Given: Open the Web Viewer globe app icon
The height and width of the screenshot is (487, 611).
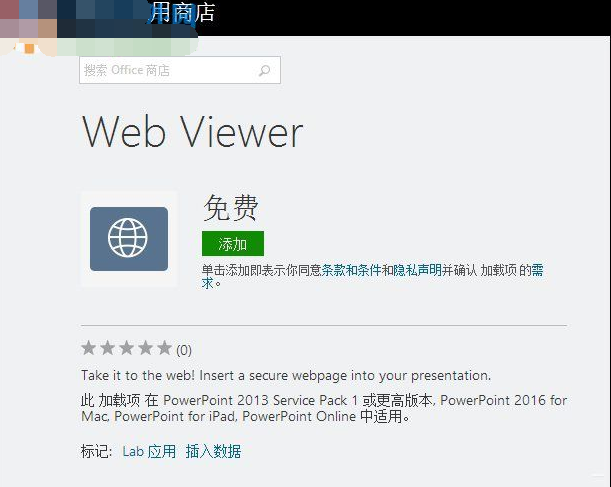Looking at the screenshot, I should [x=129, y=239].
